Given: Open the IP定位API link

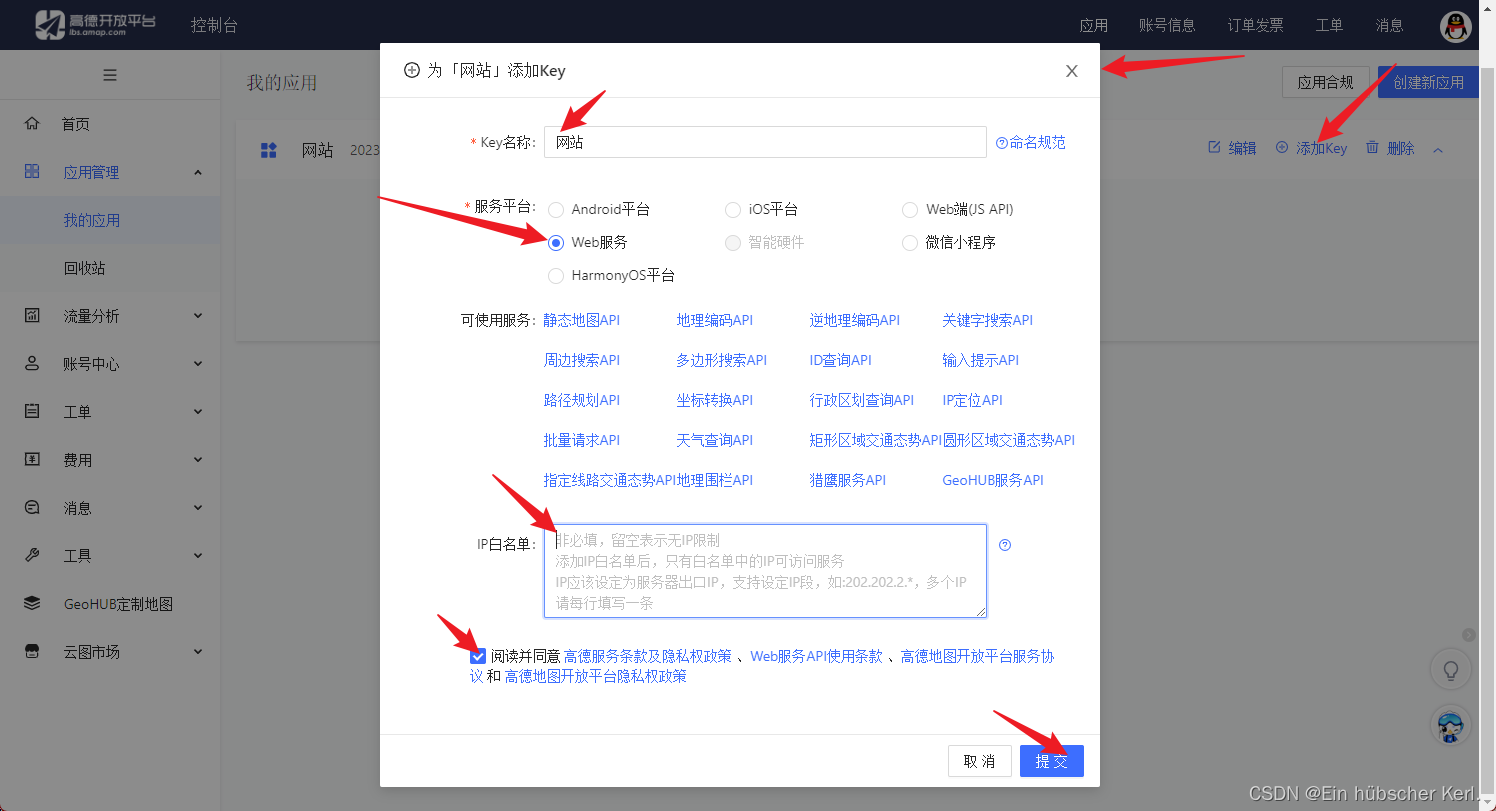Looking at the screenshot, I should tap(972, 400).
